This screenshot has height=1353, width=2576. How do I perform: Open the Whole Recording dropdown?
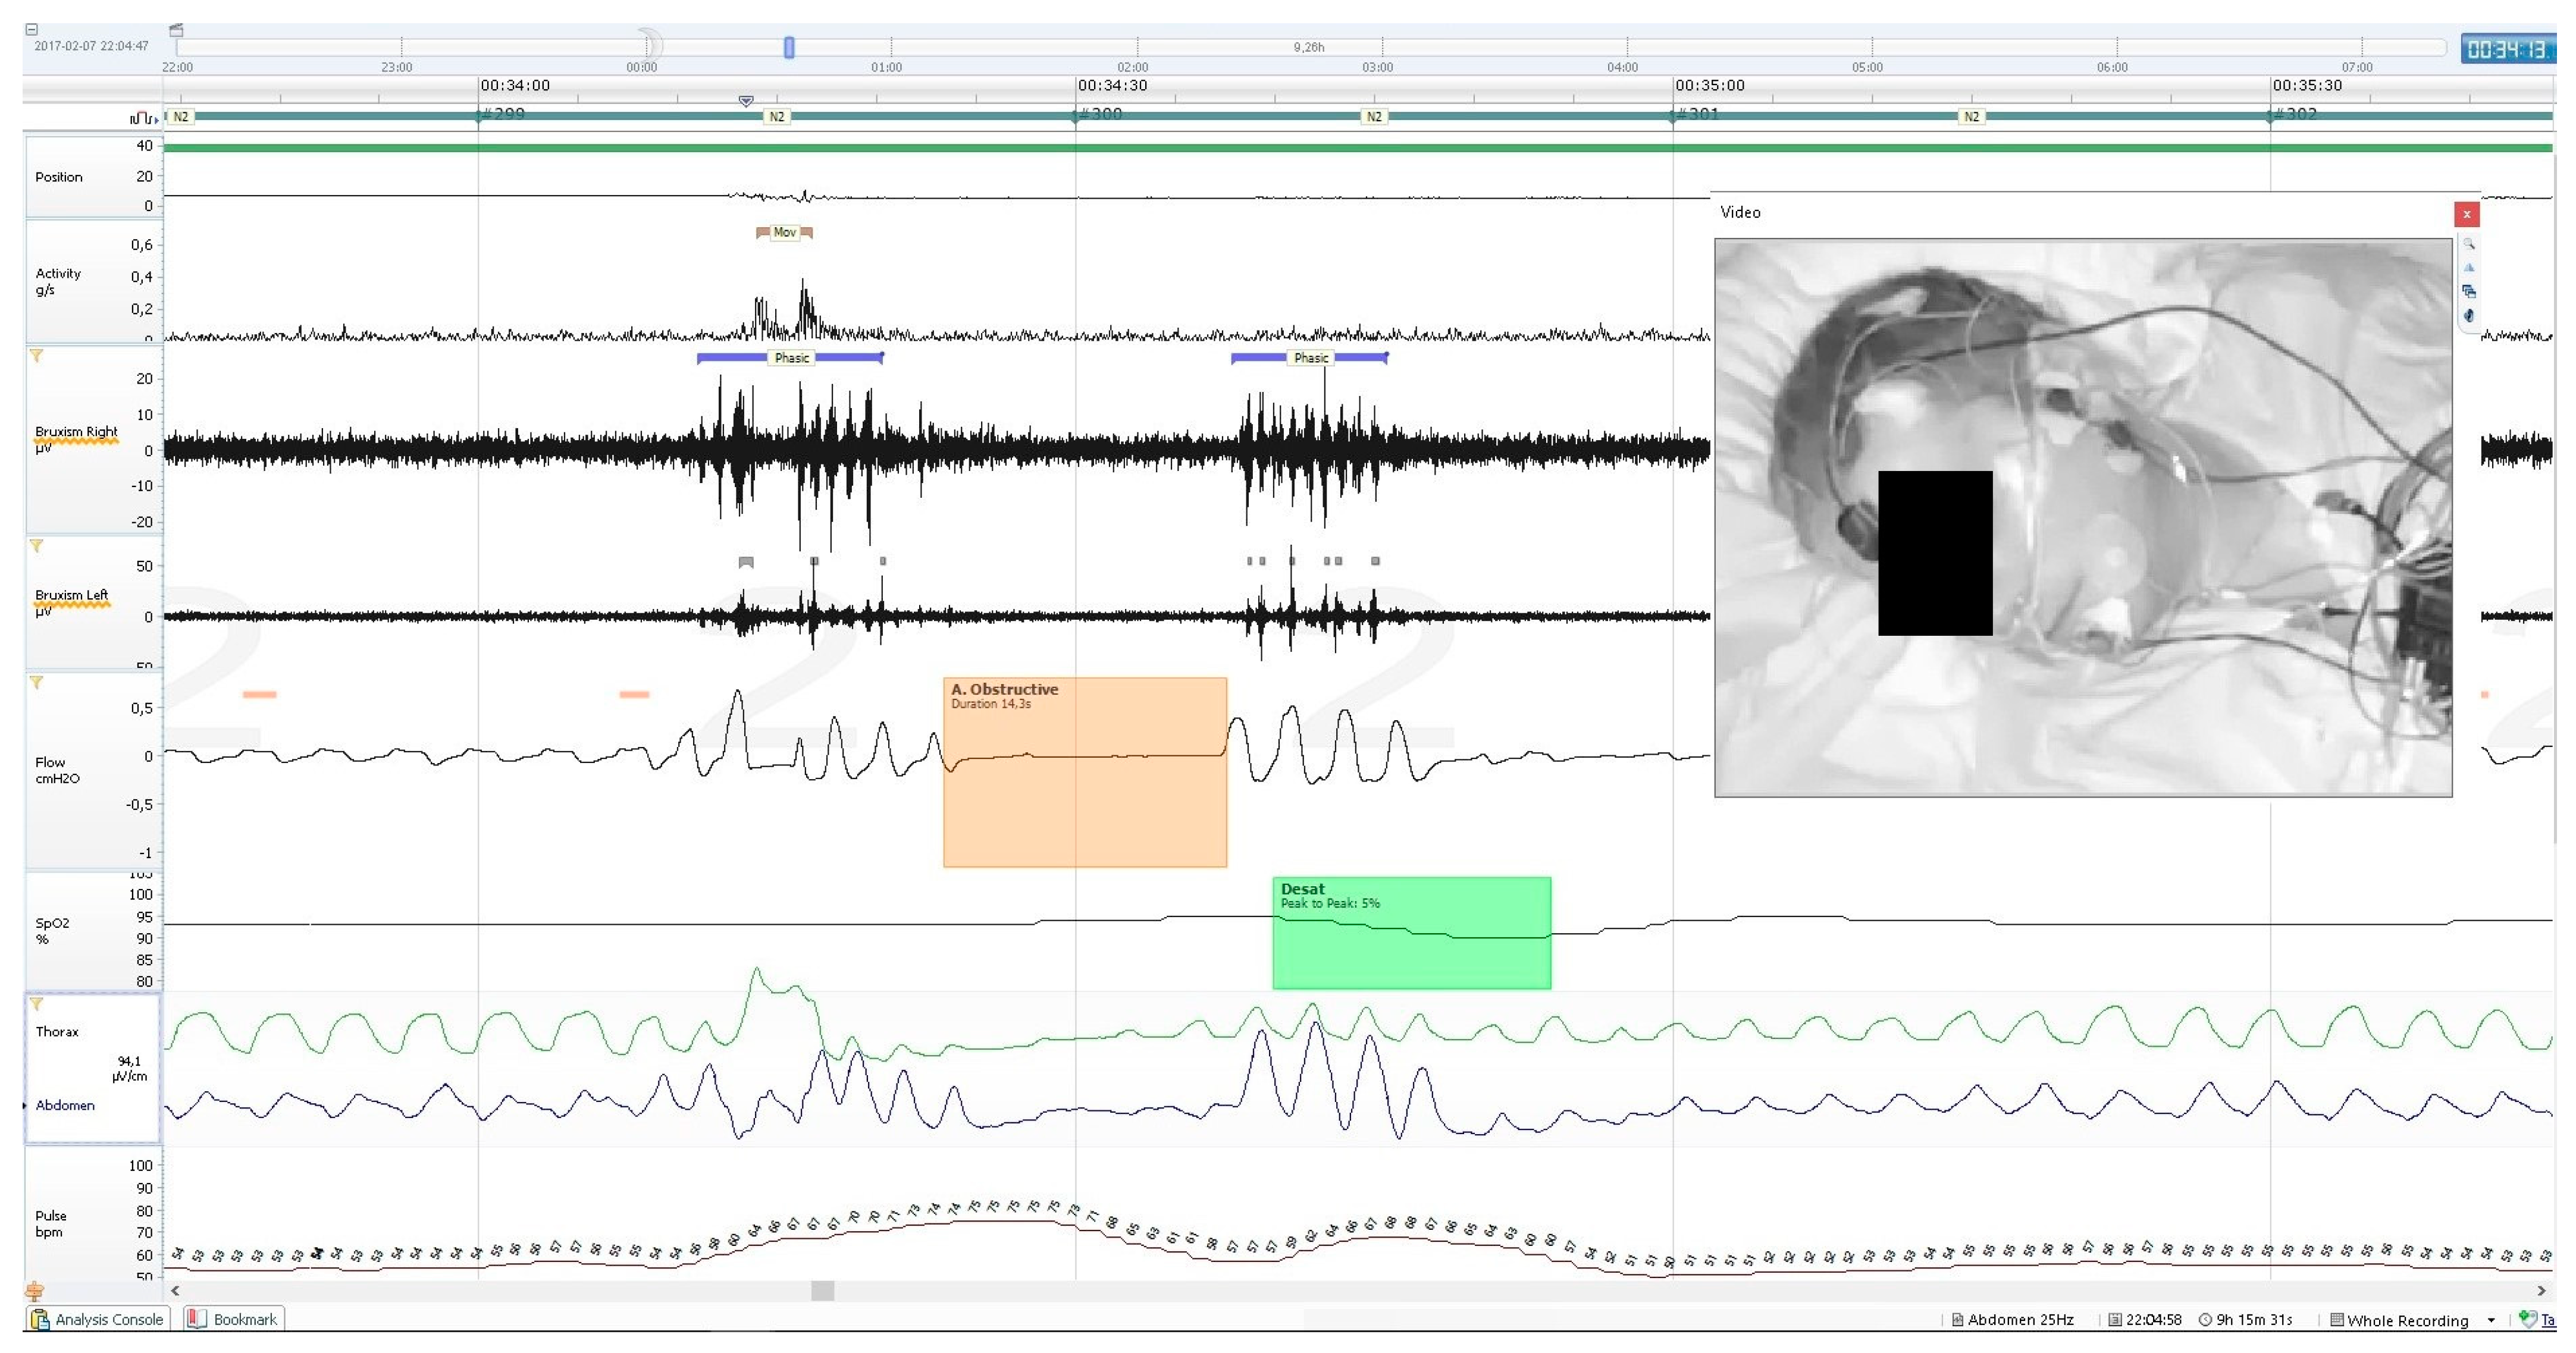click(2491, 1320)
